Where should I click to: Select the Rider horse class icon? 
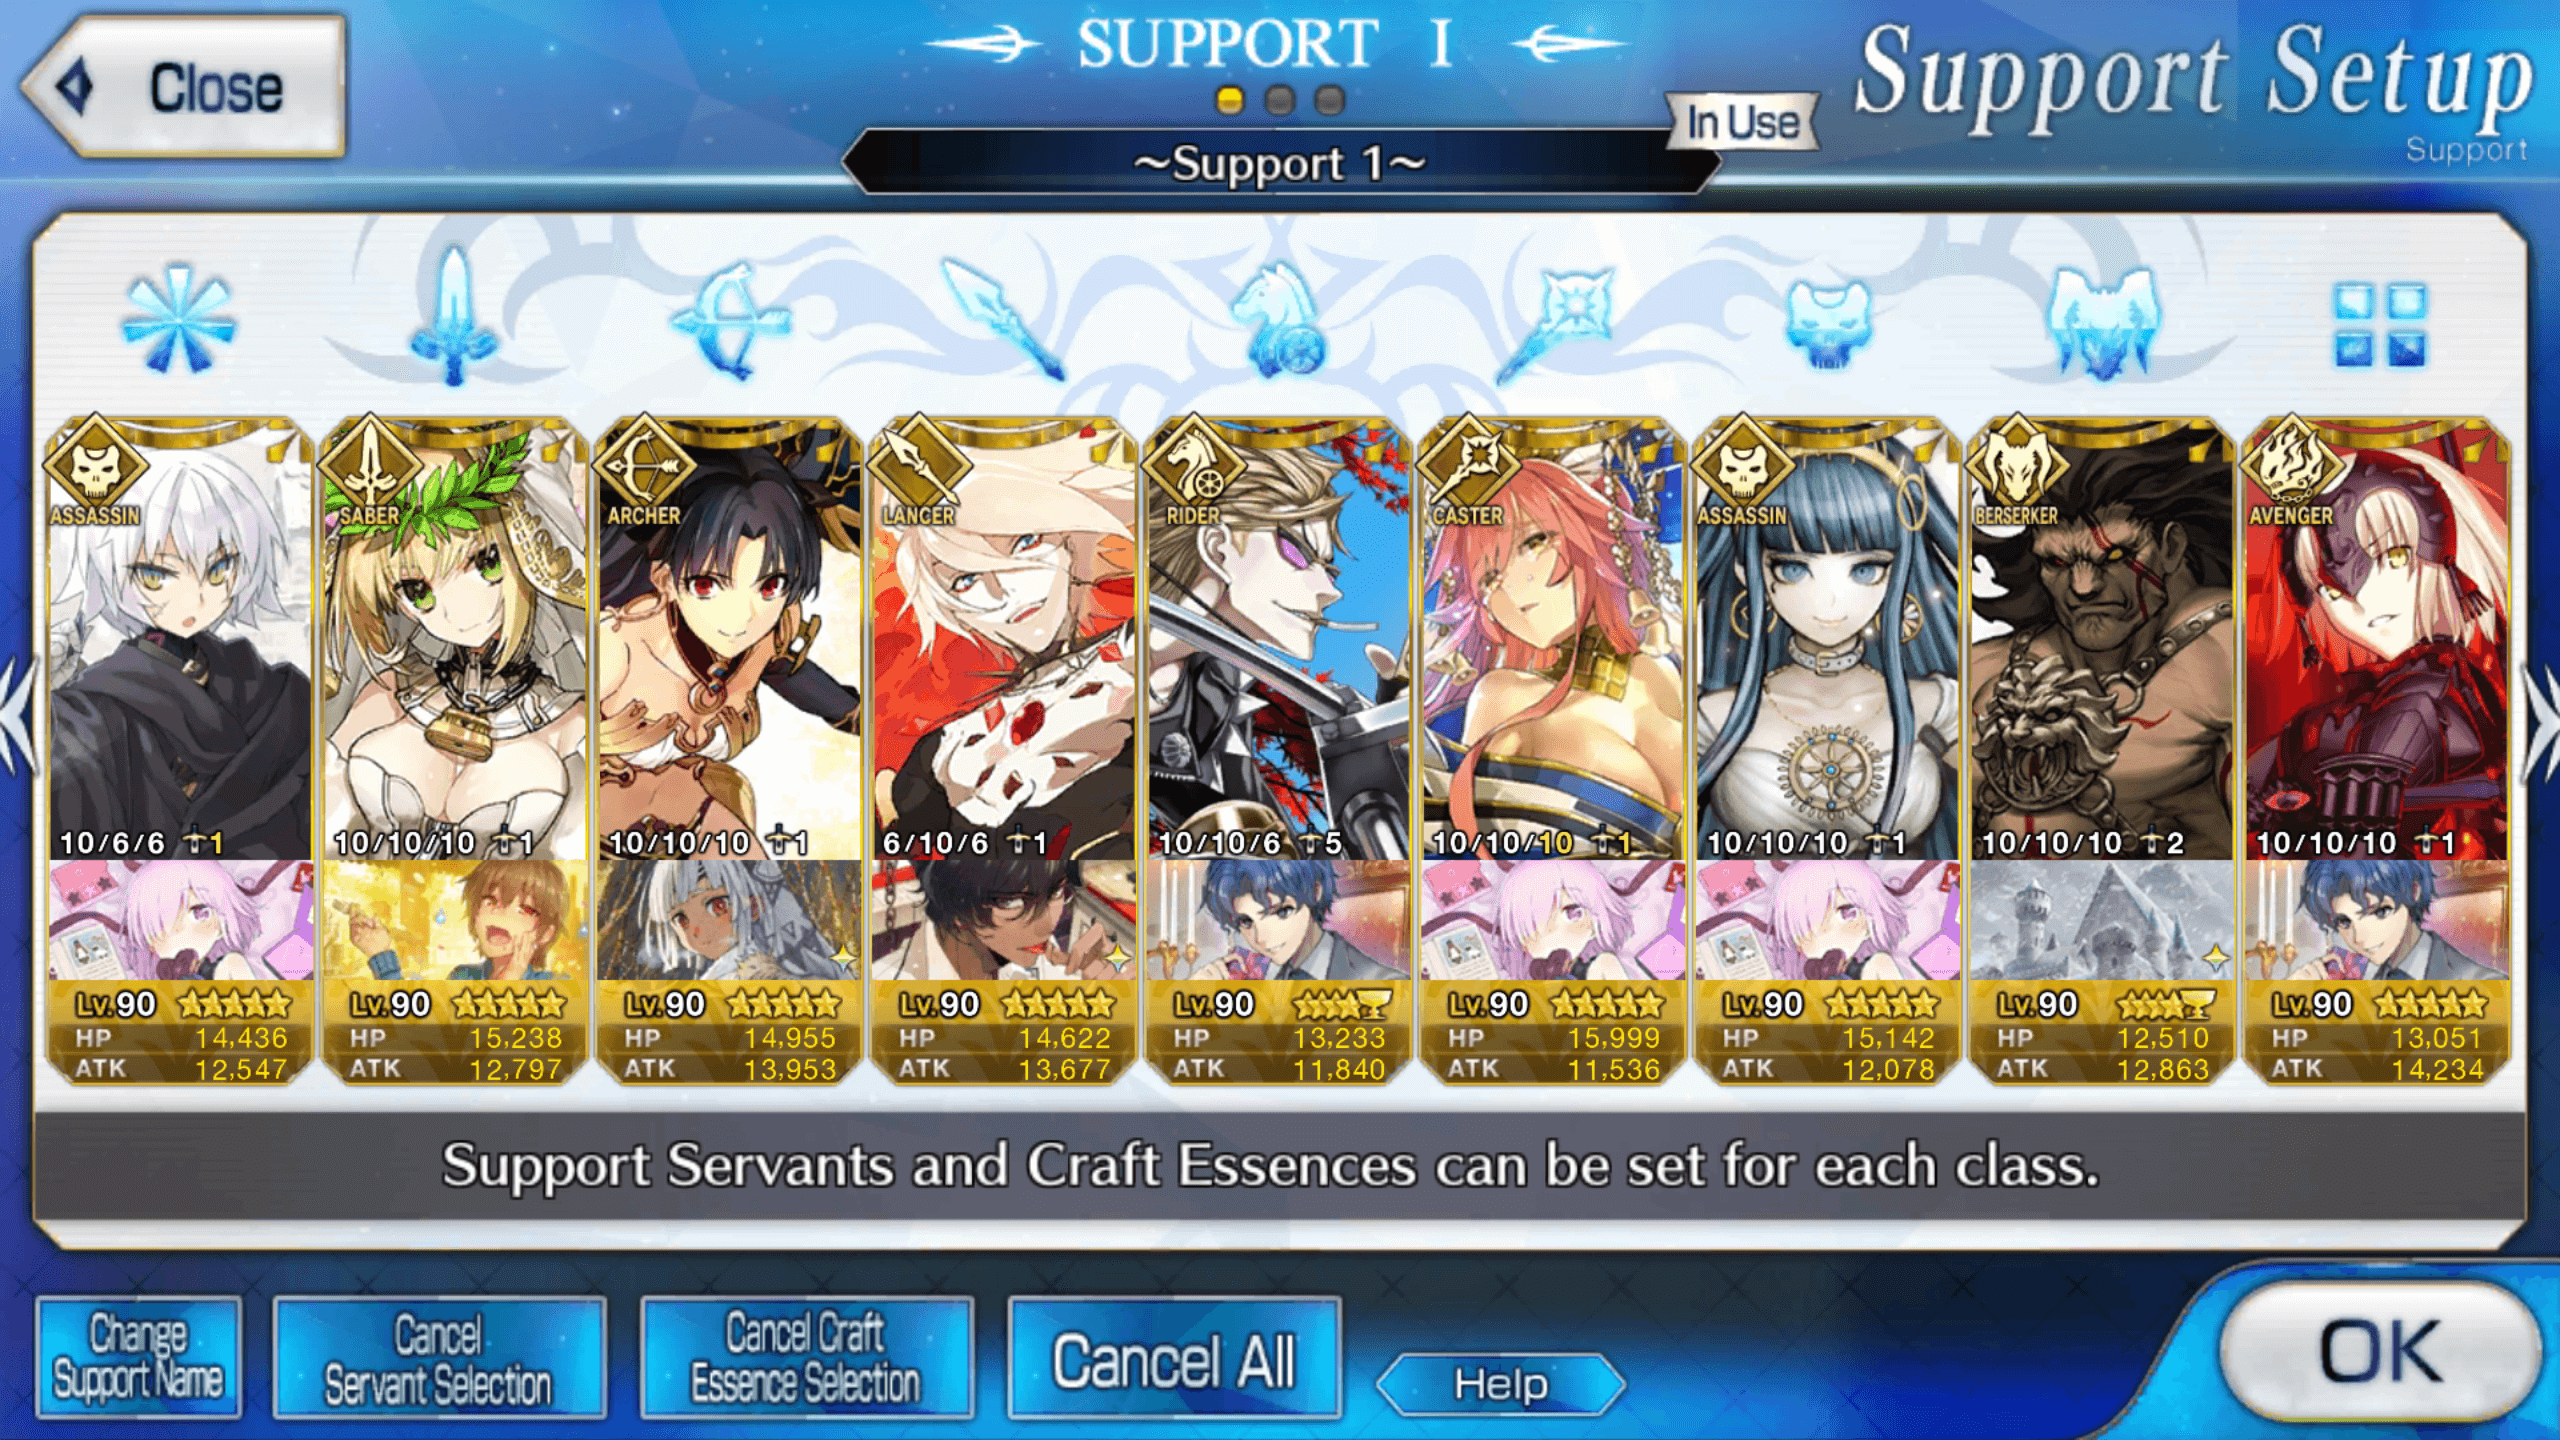(x=1278, y=320)
